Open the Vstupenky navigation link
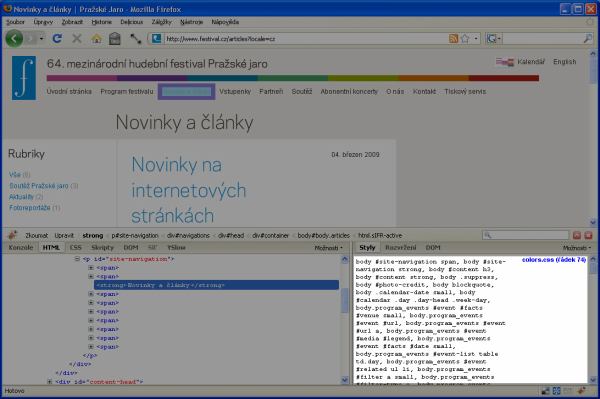The image size is (600, 399). pos(235,91)
